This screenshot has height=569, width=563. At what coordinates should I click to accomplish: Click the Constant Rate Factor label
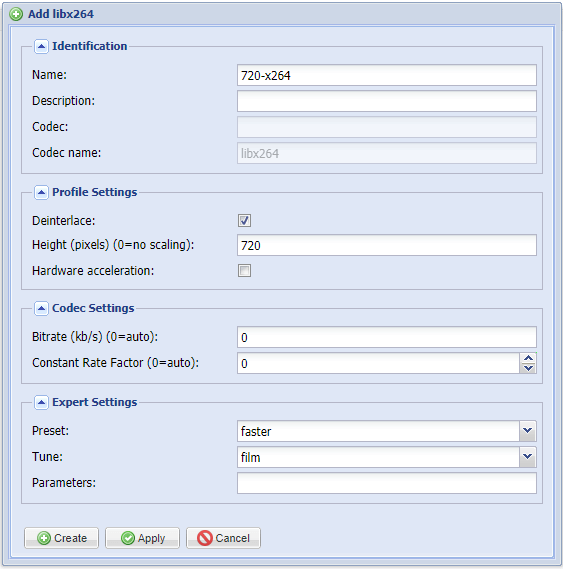coord(115,363)
